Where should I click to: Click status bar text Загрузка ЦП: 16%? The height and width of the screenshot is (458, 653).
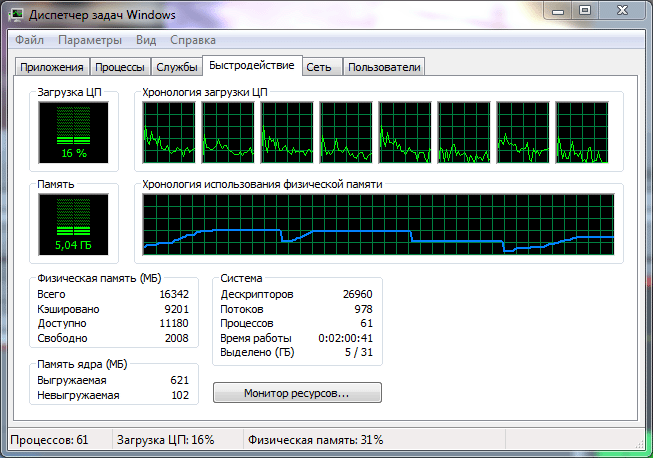(165, 440)
